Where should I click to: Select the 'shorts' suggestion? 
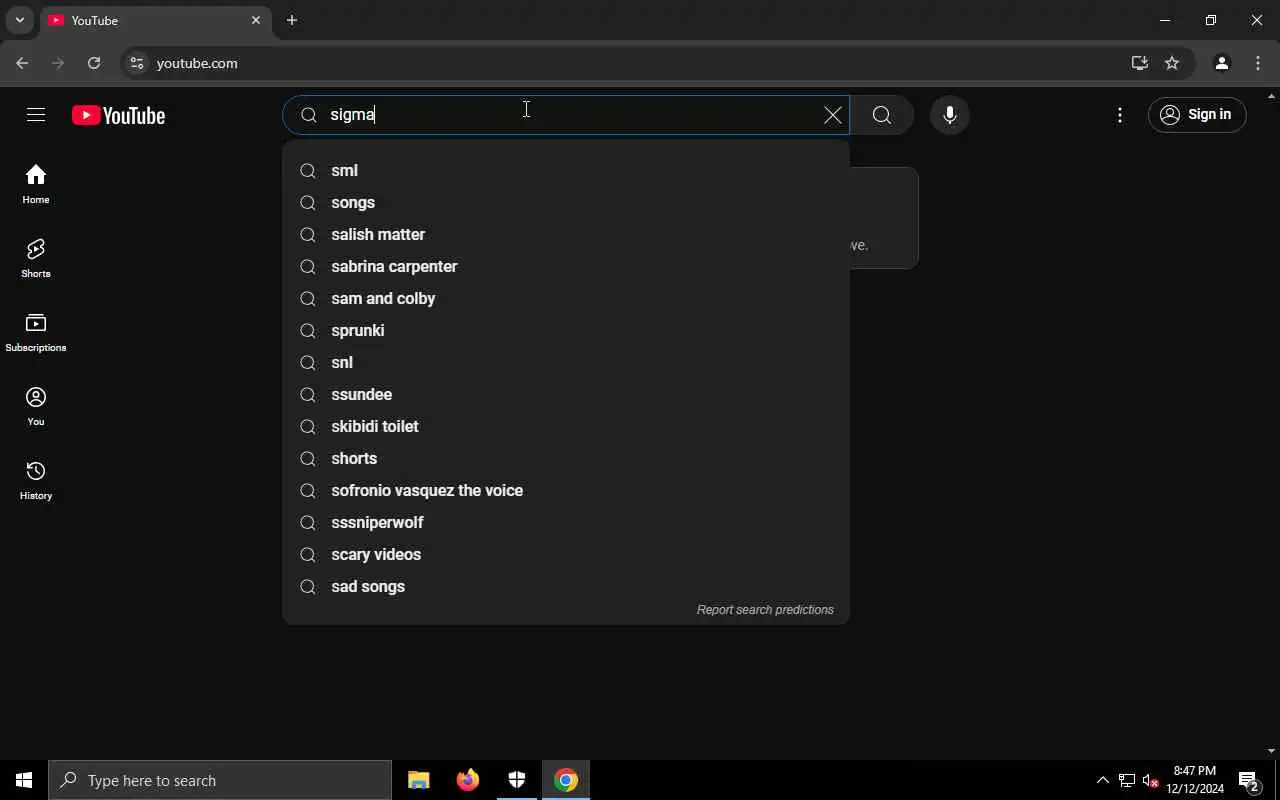(566, 458)
